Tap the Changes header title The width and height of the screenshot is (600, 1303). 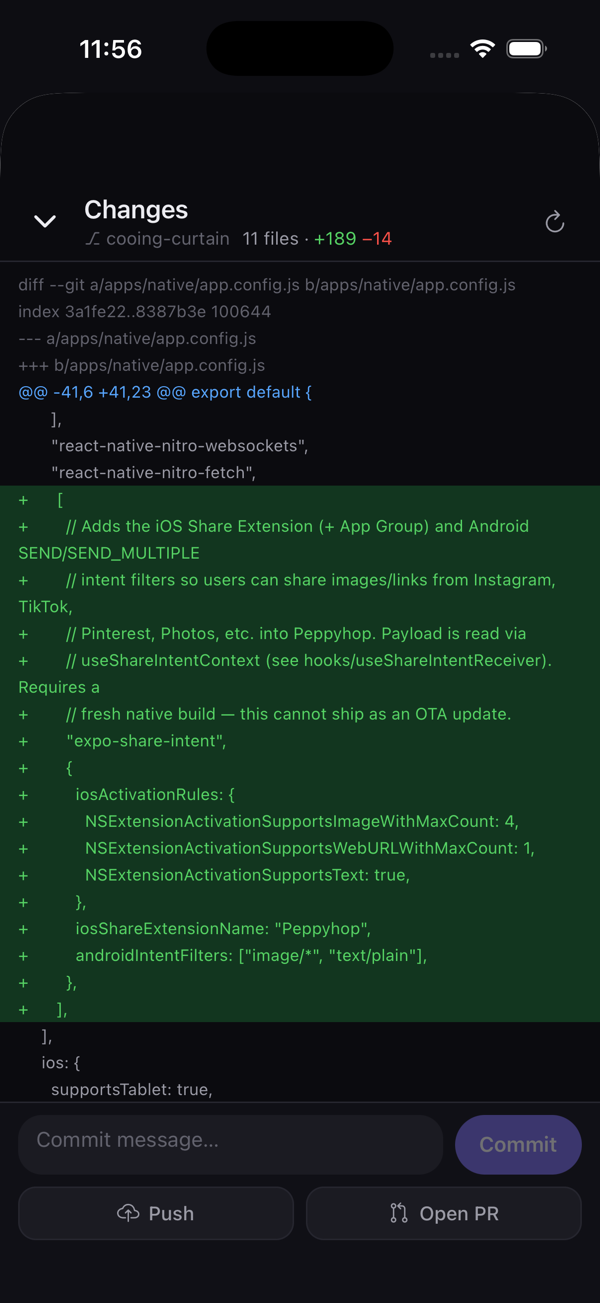(x=136, y=210)
